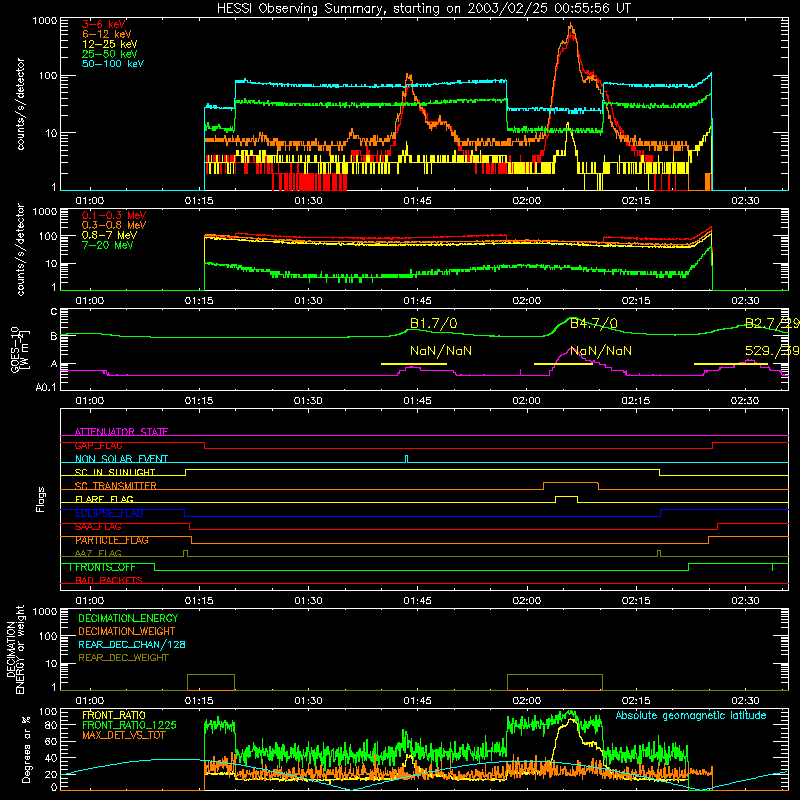Click the REAR_DEC_WEIGHT legend label
Screen dimensions: 800x800
click(x=123, y=658)
